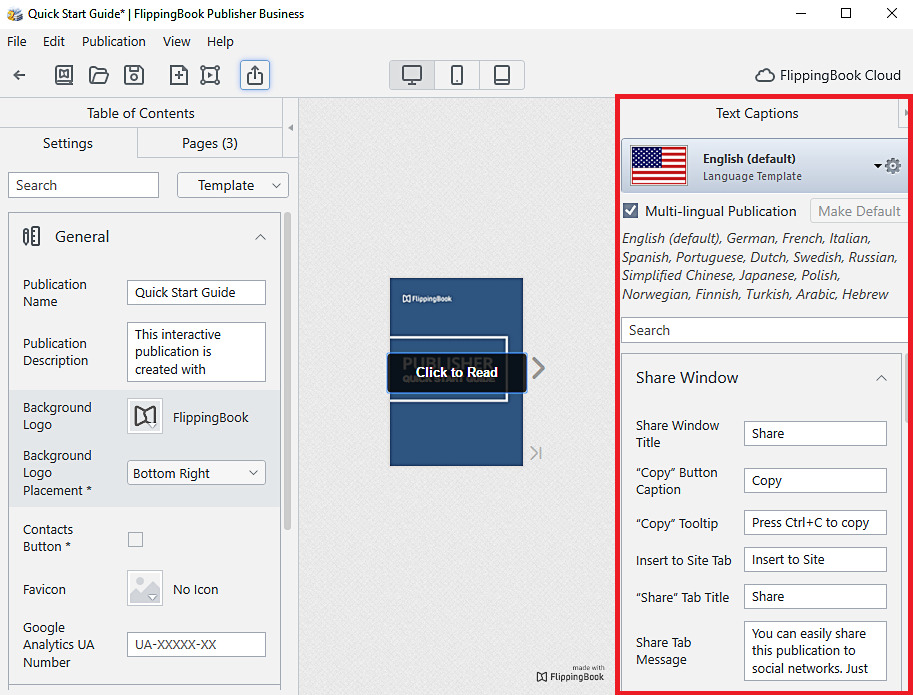Edit the Copy Tooltip field

coord(815,523)
